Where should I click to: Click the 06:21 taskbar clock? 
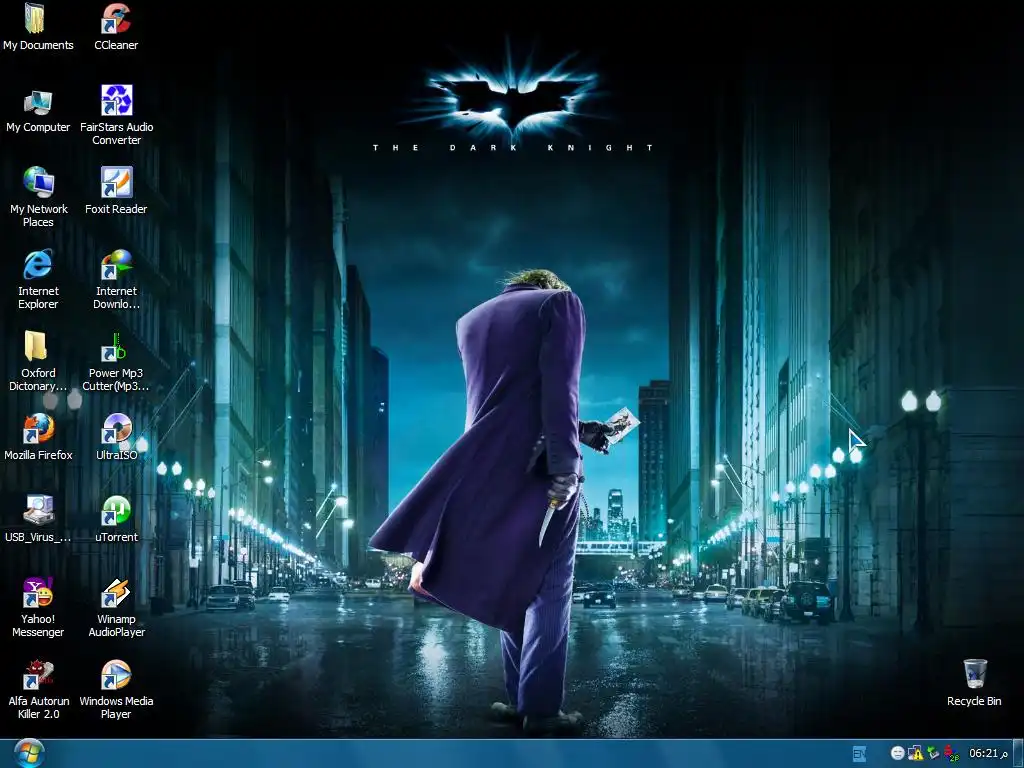tap(989, 754)
